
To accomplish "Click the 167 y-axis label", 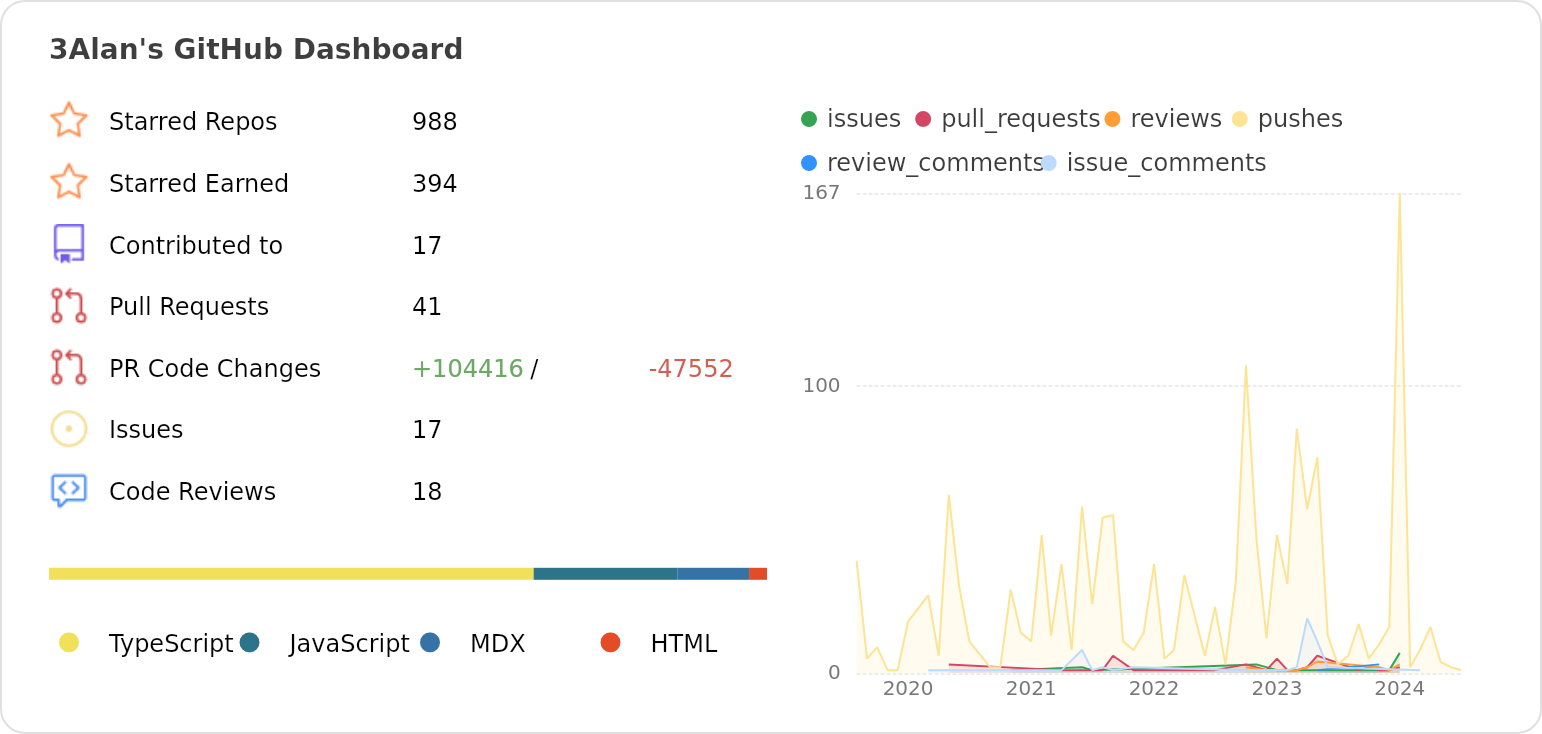I will click(821, 193).
